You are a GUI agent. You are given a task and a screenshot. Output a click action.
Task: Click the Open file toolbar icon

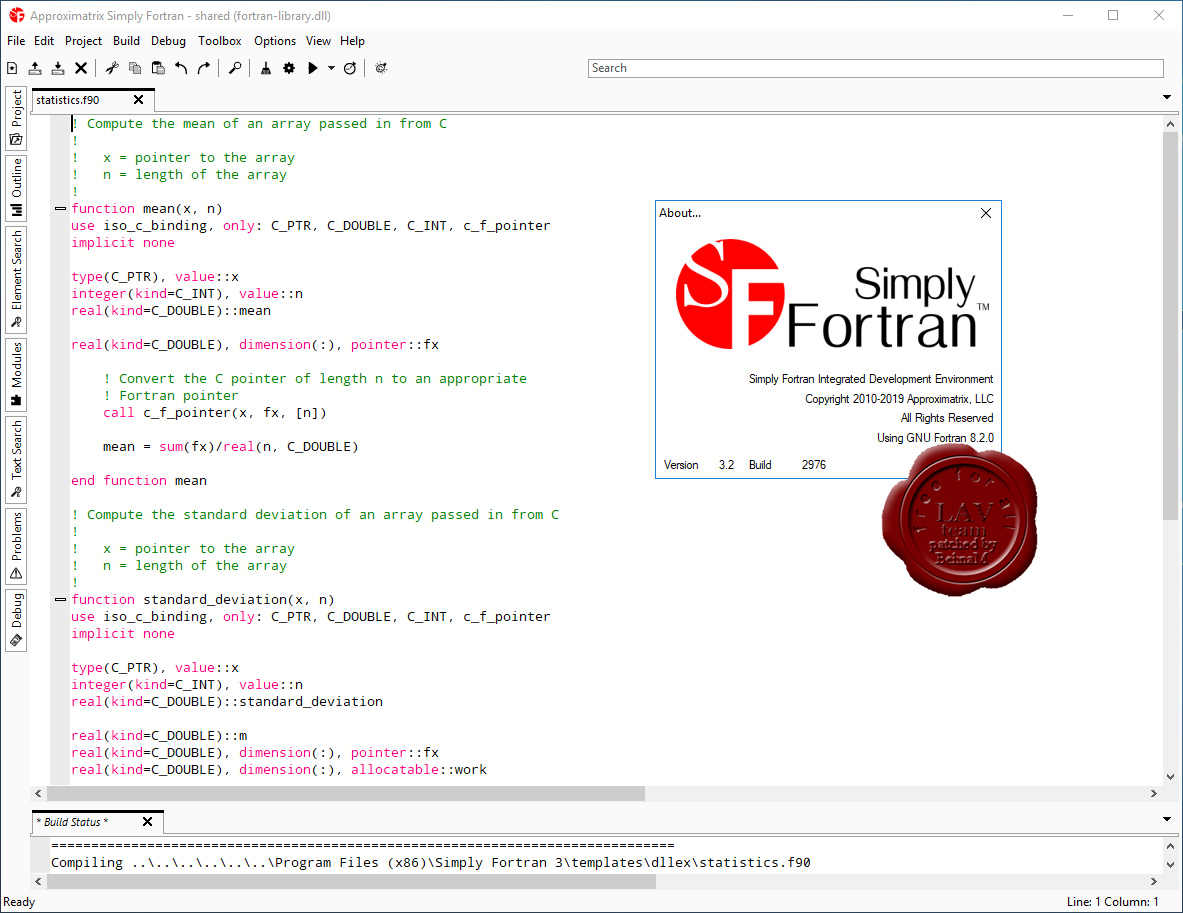(x=35, y=69)
